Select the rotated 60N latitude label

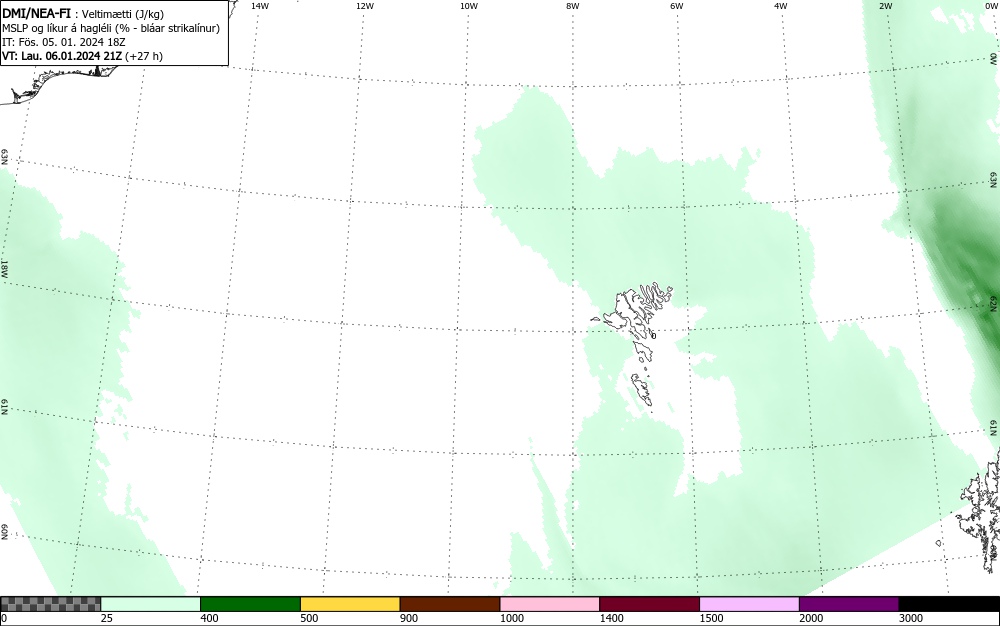tap(4, 532)
